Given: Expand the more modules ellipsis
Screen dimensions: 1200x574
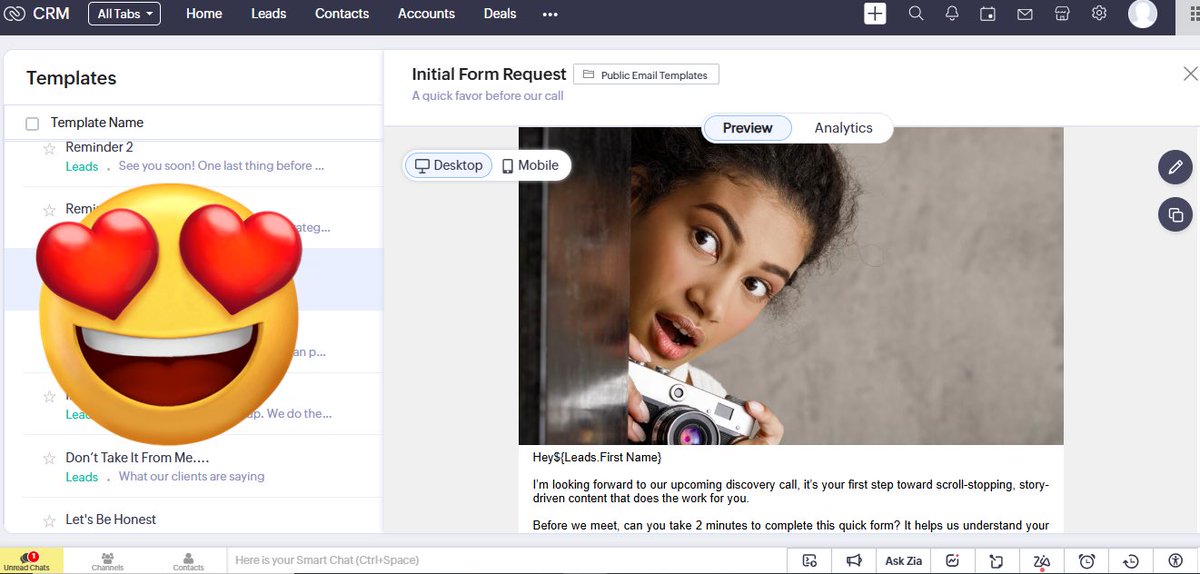Looking at the screenshot, I should 550,14.
